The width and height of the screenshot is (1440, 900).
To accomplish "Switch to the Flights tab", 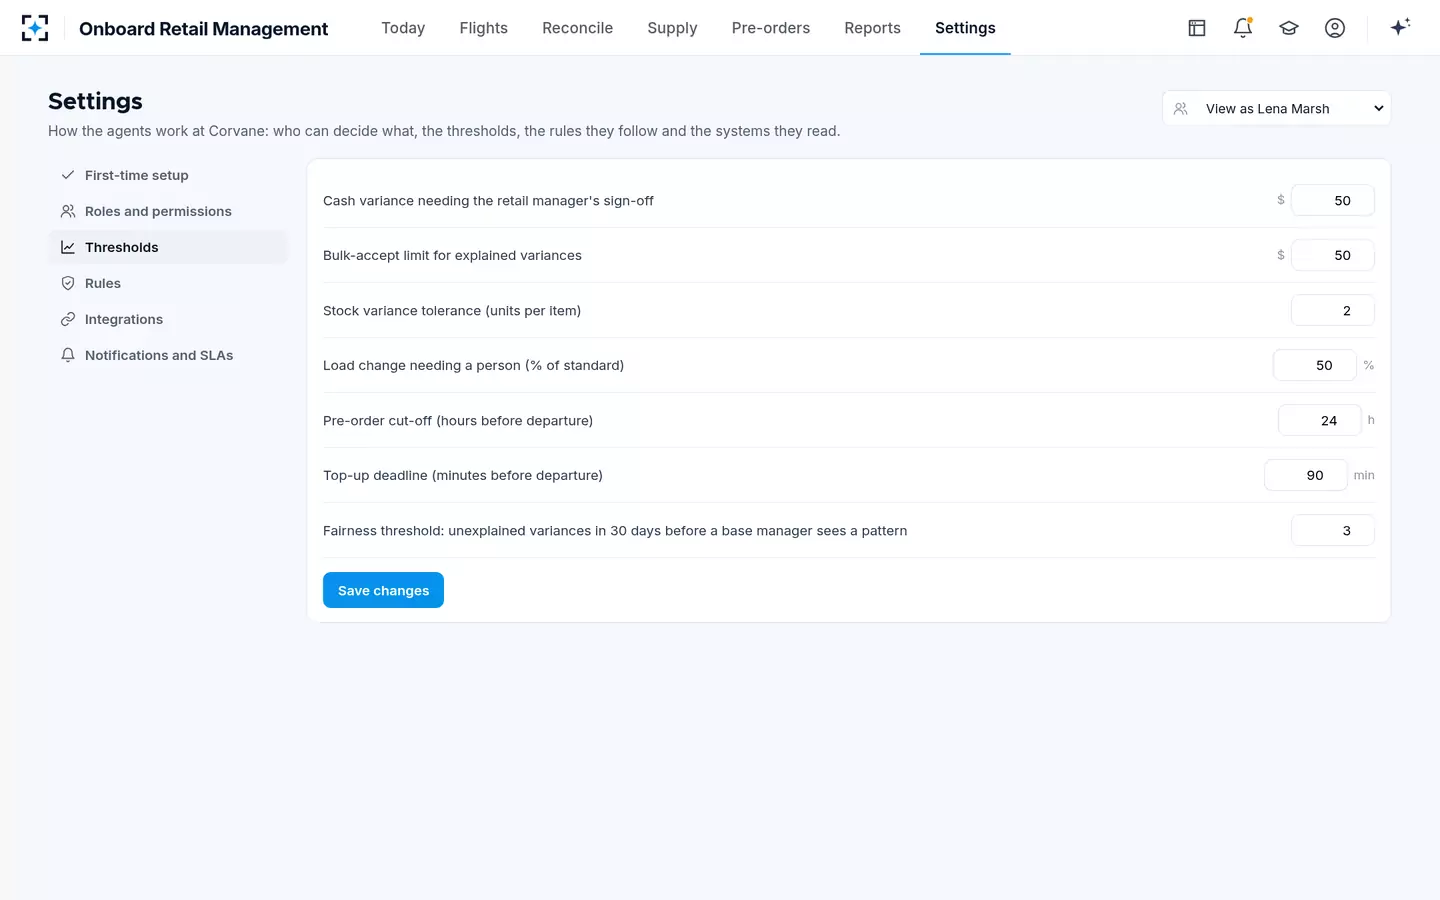I will click(x=484, y=28).
